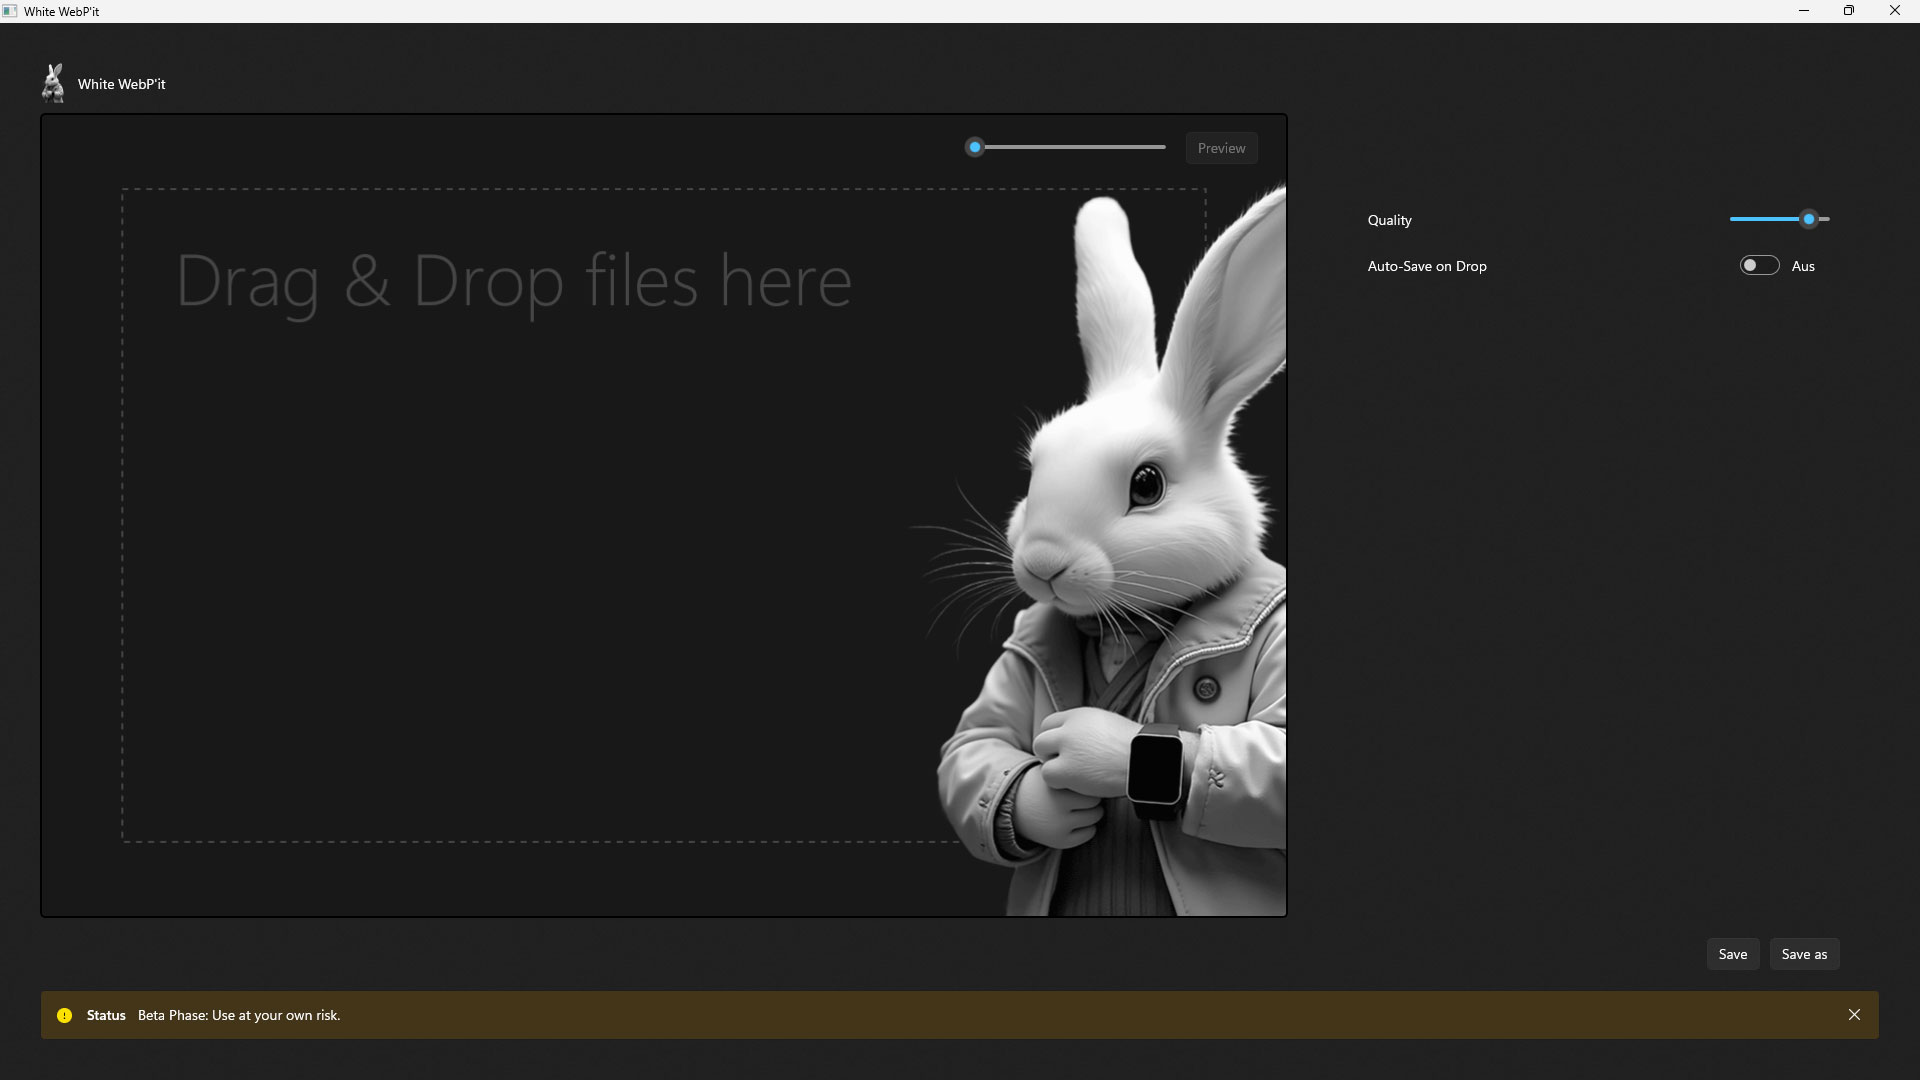Enable the Auto-Save on Drop toggle
The height and width of the screenshot is (1080, 1920).
click(1758, 264)
